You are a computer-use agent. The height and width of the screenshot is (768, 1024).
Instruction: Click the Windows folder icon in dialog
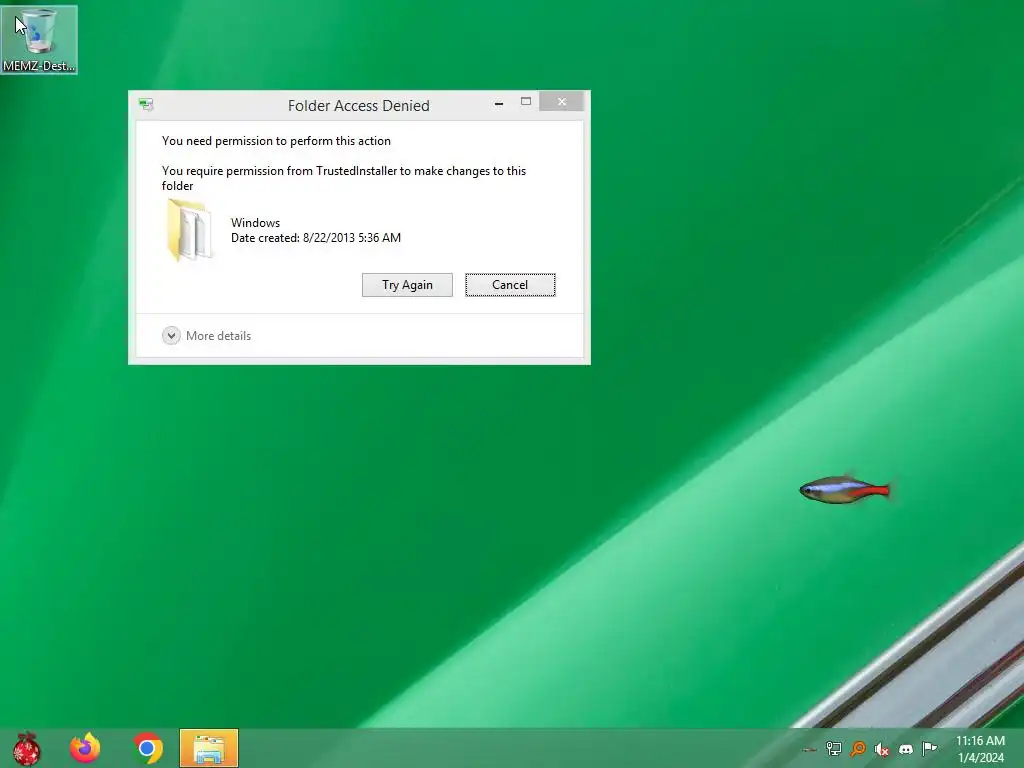(189, 230)
